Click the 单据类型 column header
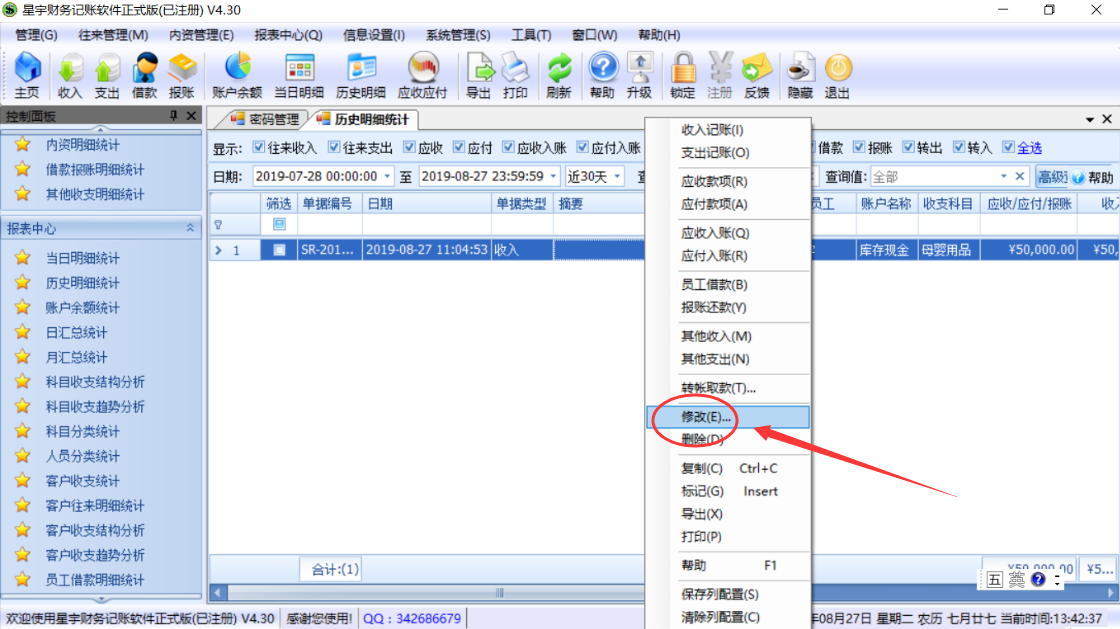This screenshot has width=1120, height=629. 521,203
